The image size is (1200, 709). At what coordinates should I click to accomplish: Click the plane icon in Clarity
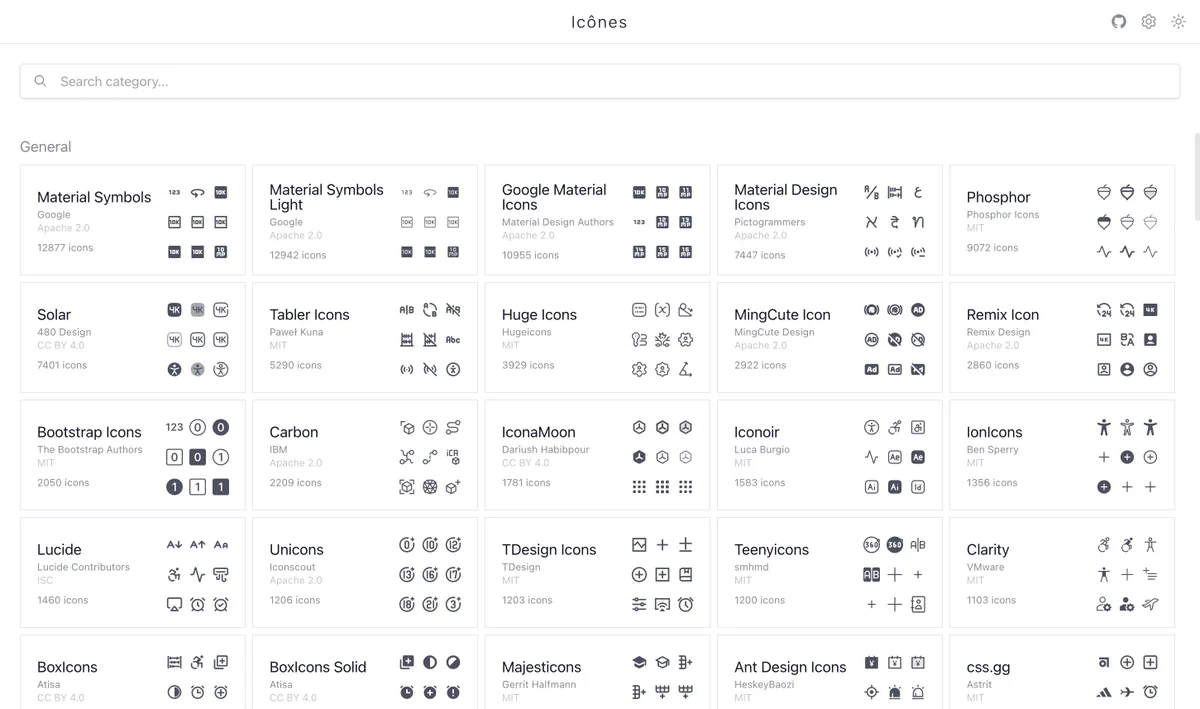click(x=1150, y=604)
